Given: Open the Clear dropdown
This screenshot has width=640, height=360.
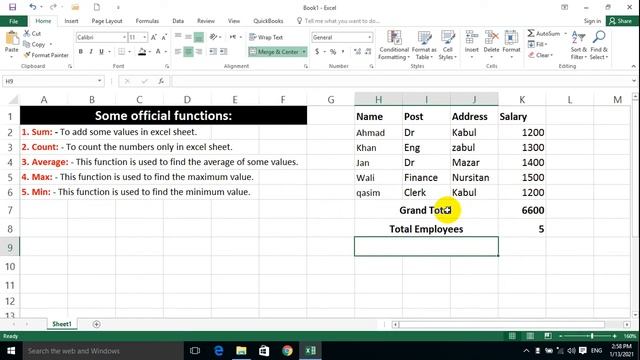Looking at the screenshot, I should point(540,55).
